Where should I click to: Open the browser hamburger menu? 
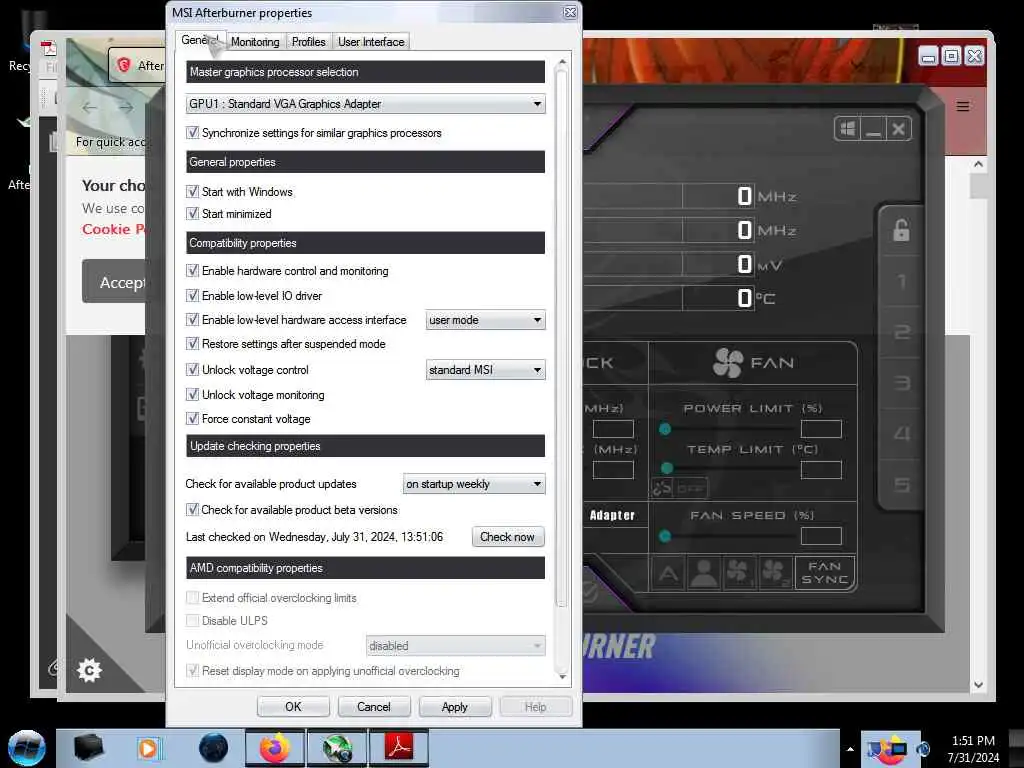(963, 106)
